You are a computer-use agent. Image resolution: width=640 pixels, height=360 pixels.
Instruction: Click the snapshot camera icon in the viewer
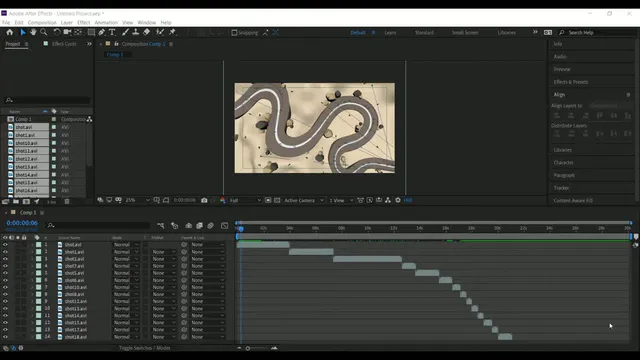[204, 200]
